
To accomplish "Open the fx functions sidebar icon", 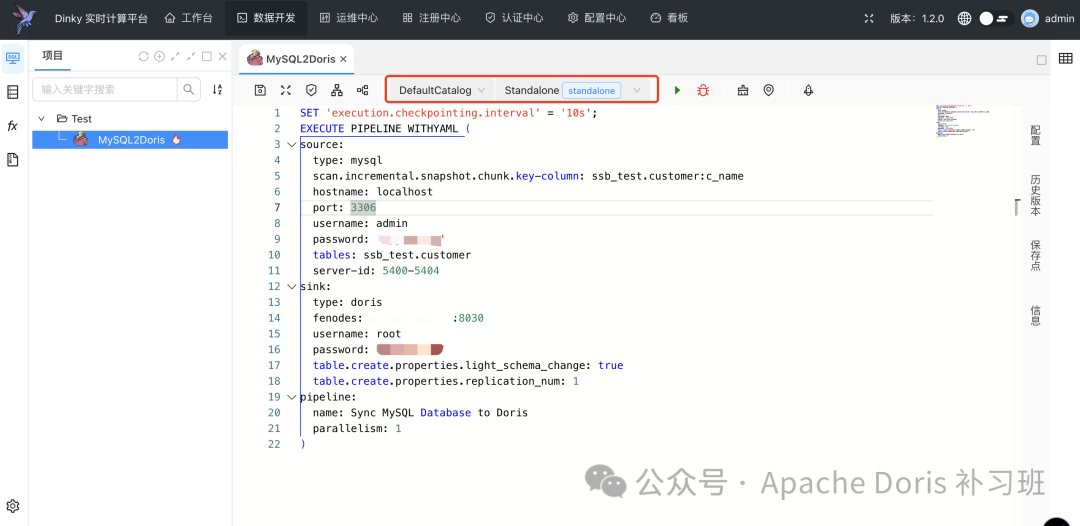I will 12,125.
